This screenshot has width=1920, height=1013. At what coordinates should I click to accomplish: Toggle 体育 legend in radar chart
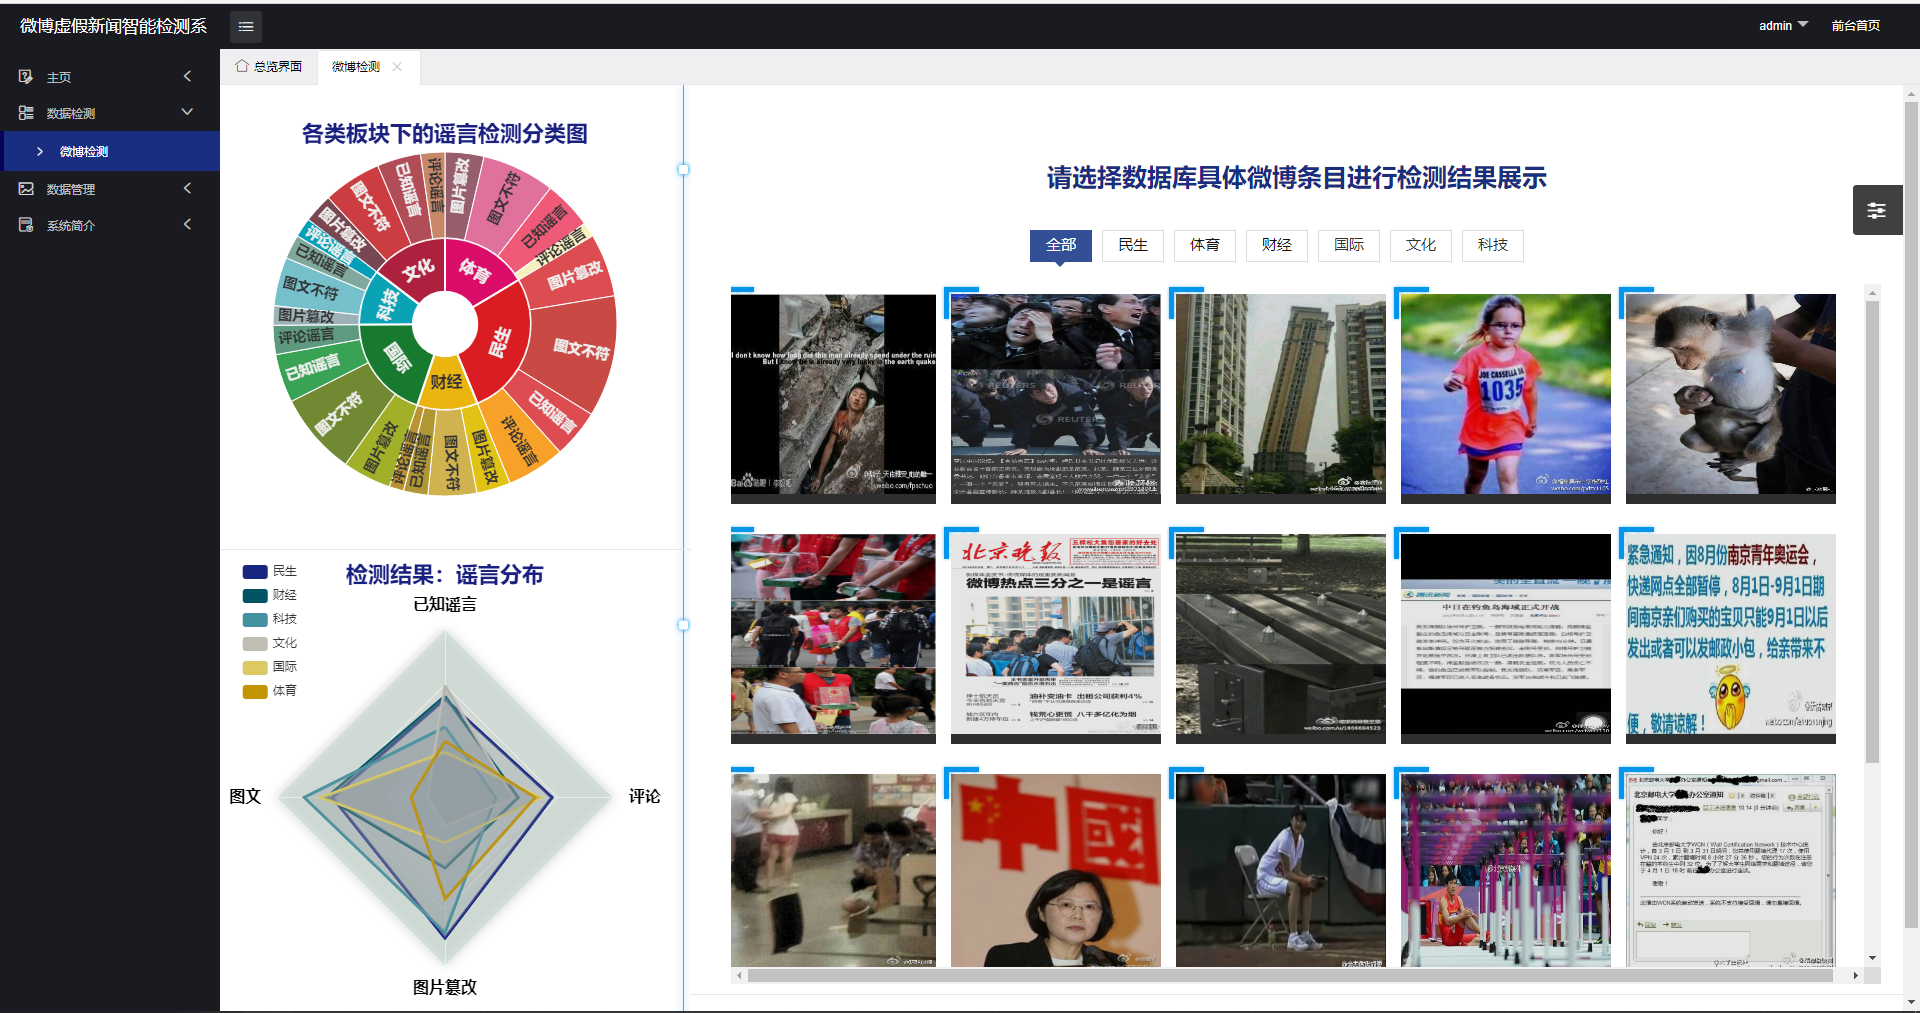270,691
